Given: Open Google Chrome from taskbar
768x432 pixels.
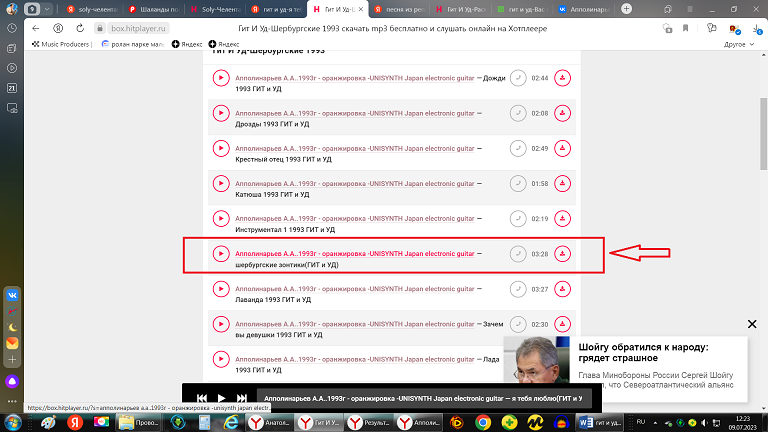Looking at the screenshot, I should coord(483,422).
